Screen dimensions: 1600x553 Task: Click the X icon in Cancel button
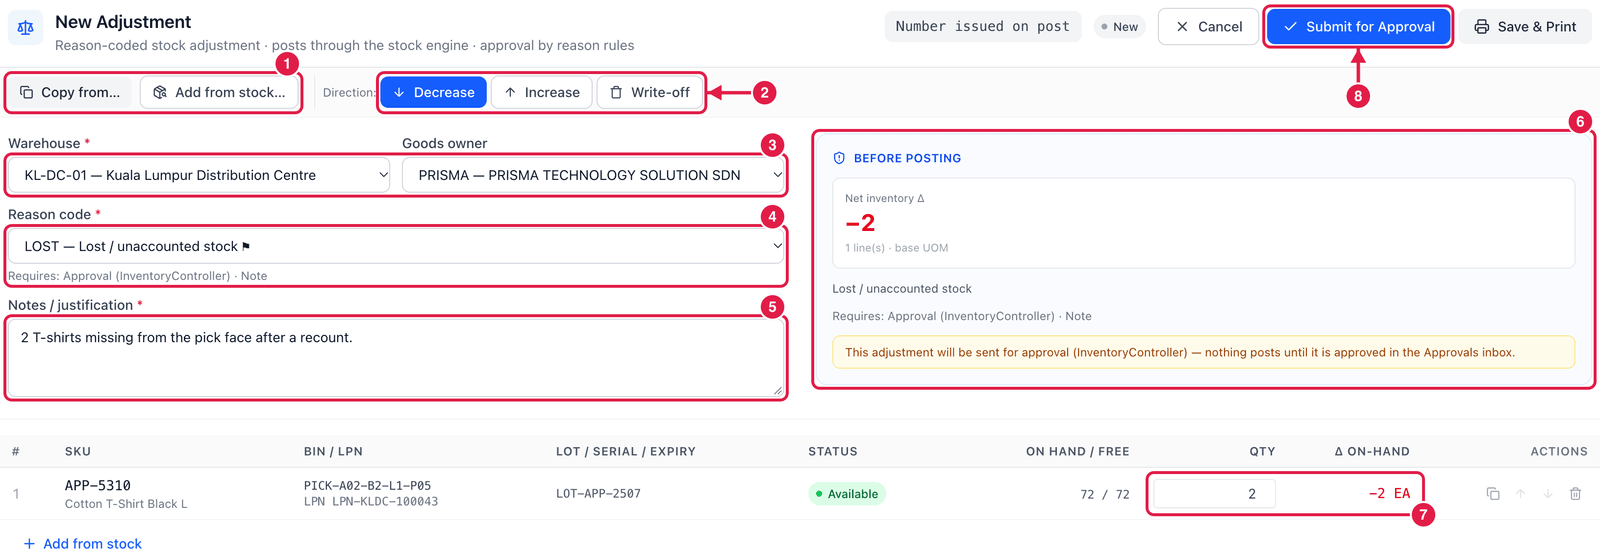[x=1182, y=27]
